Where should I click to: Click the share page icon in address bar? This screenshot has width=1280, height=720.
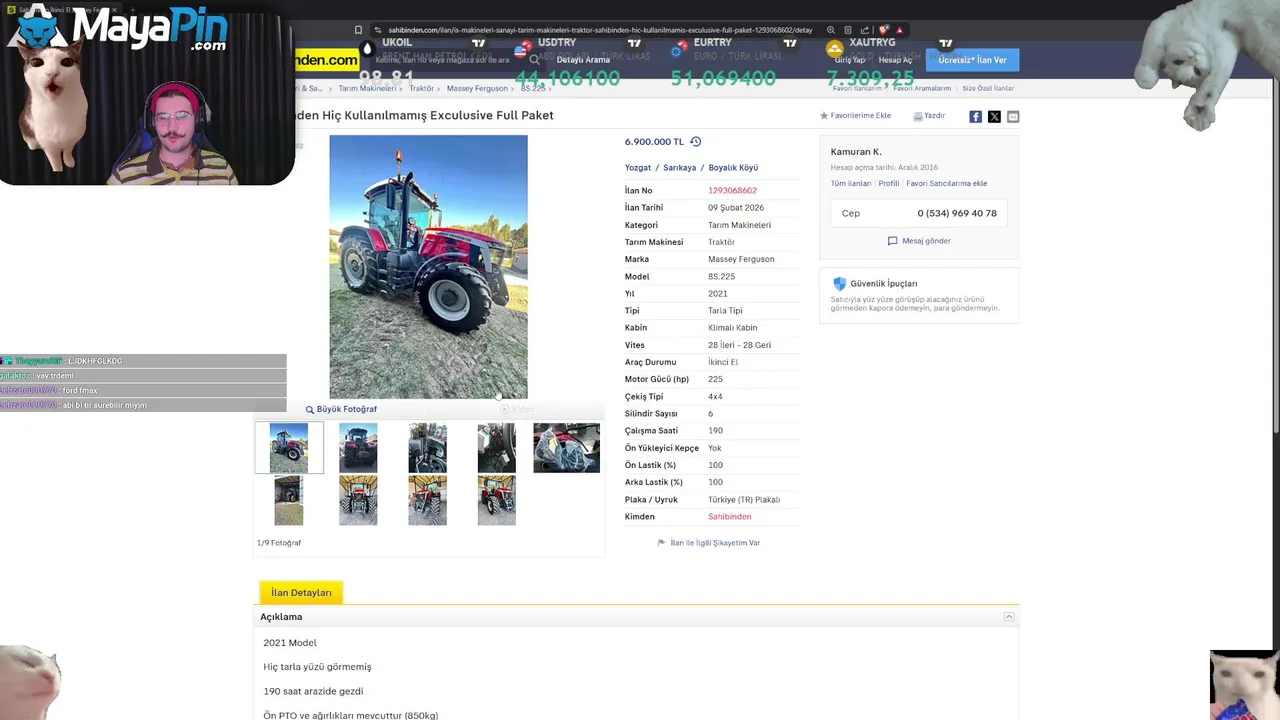tap(865, 30)
